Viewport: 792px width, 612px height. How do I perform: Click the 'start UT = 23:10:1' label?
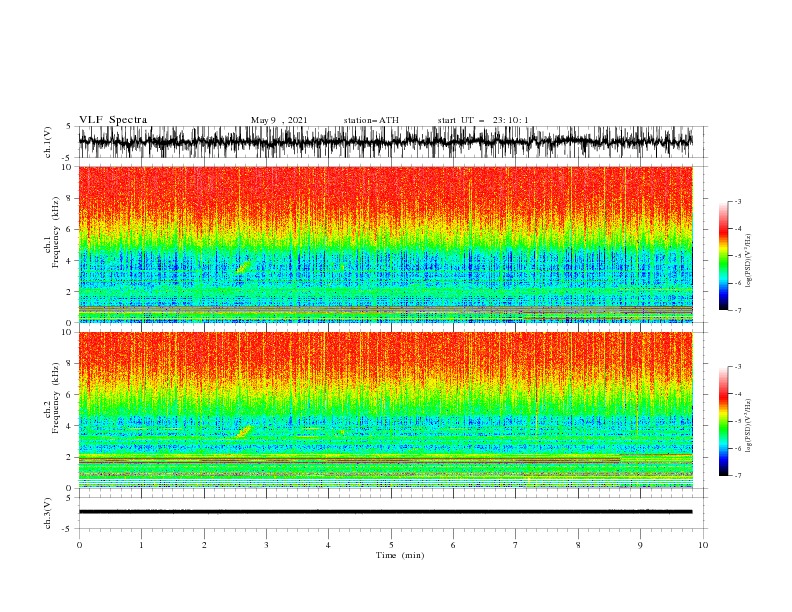coord(483,120)
